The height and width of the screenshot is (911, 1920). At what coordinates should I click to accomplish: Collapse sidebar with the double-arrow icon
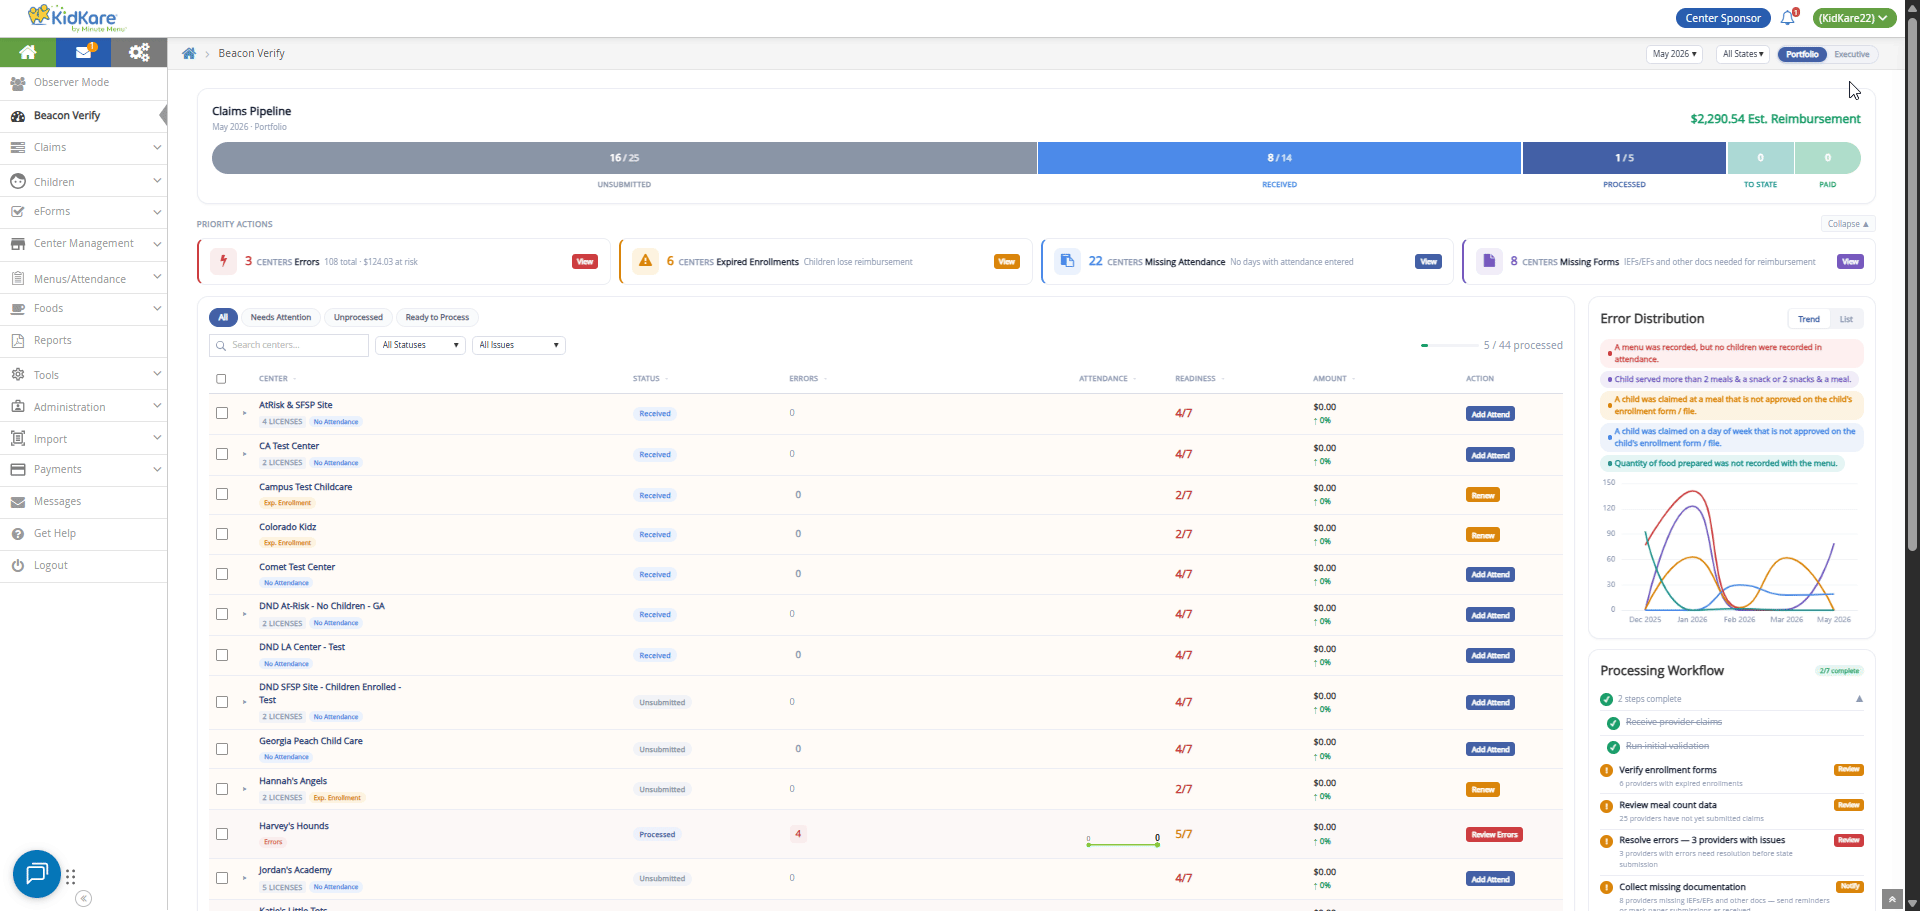tap(84, 898)
